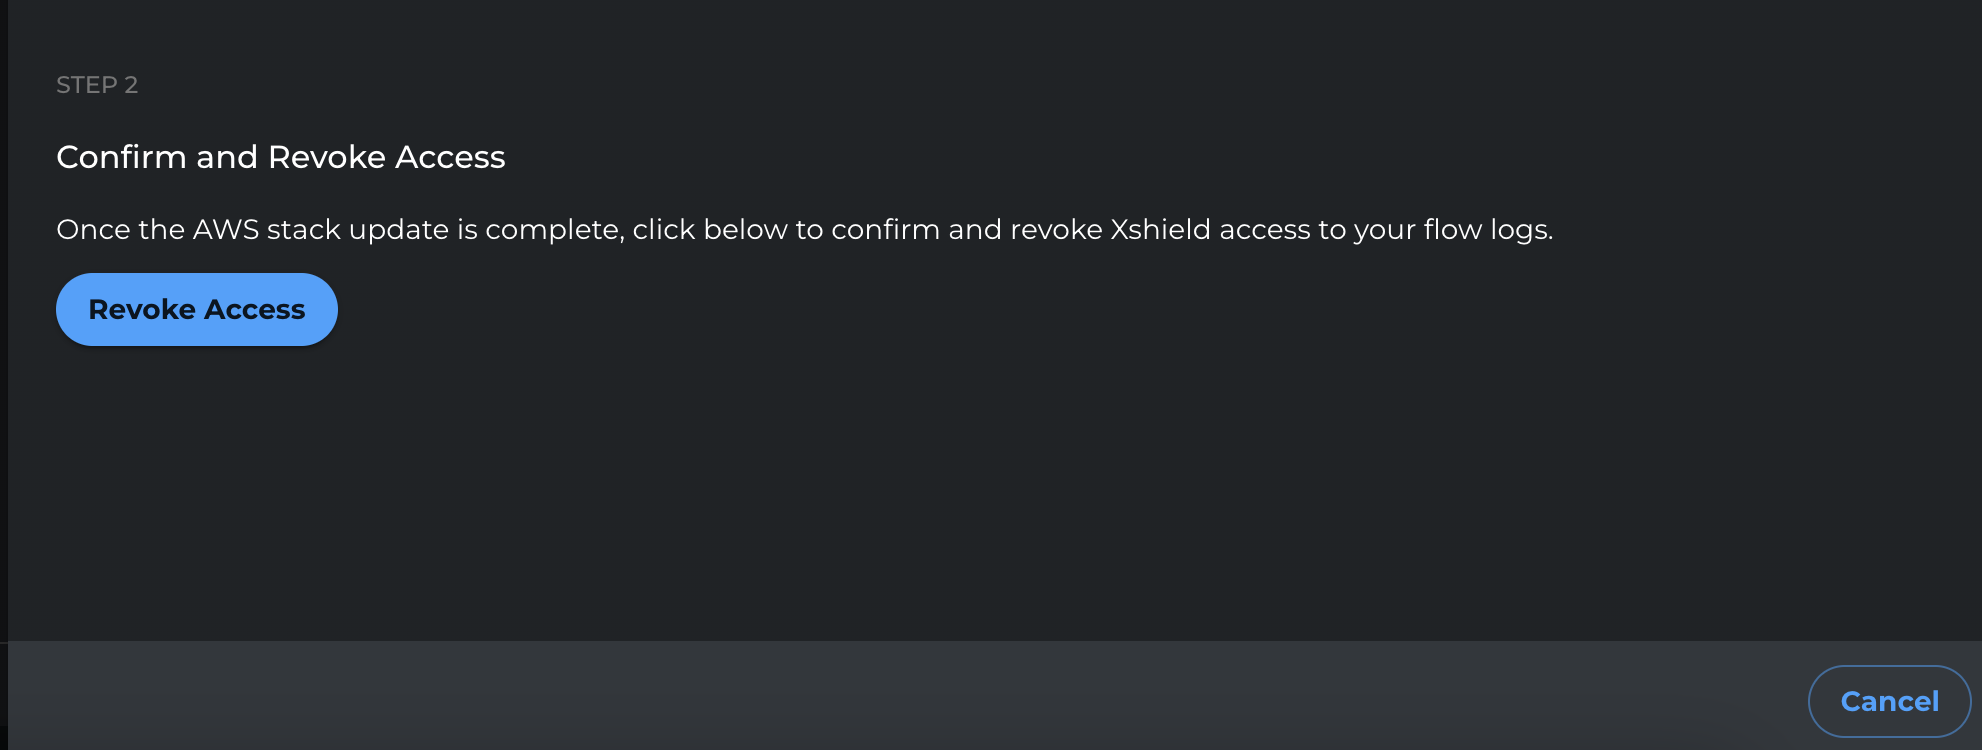Click the word "and" in the heading
Viewport: 1982px width, 750px height.
227,157
